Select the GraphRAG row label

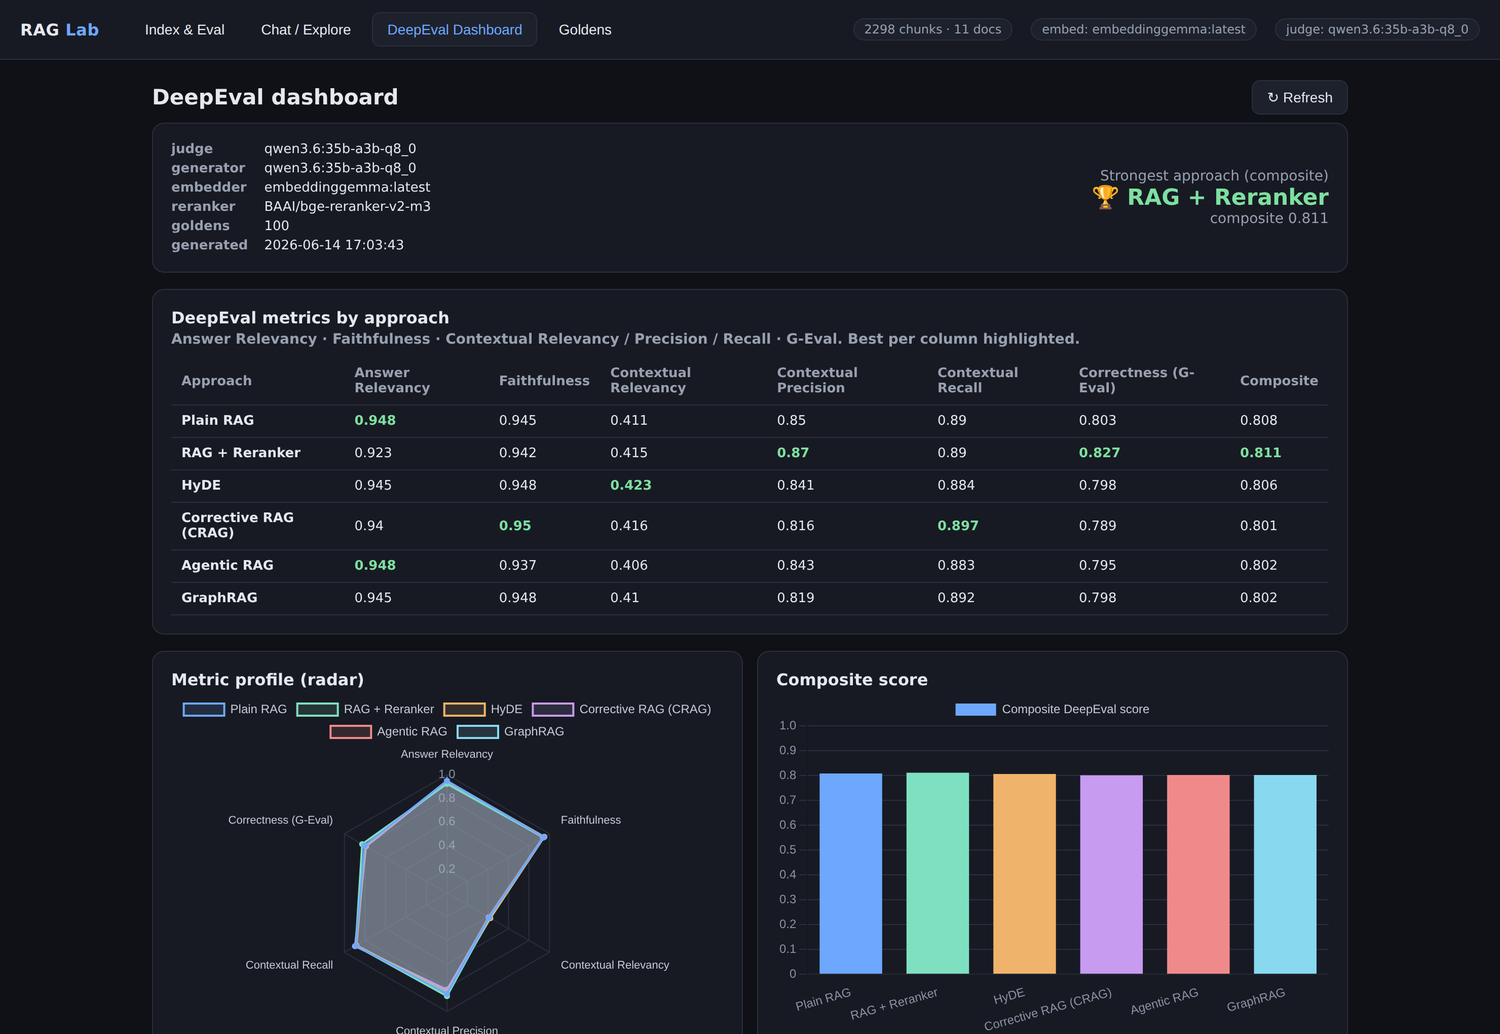[x=219, y=598]
